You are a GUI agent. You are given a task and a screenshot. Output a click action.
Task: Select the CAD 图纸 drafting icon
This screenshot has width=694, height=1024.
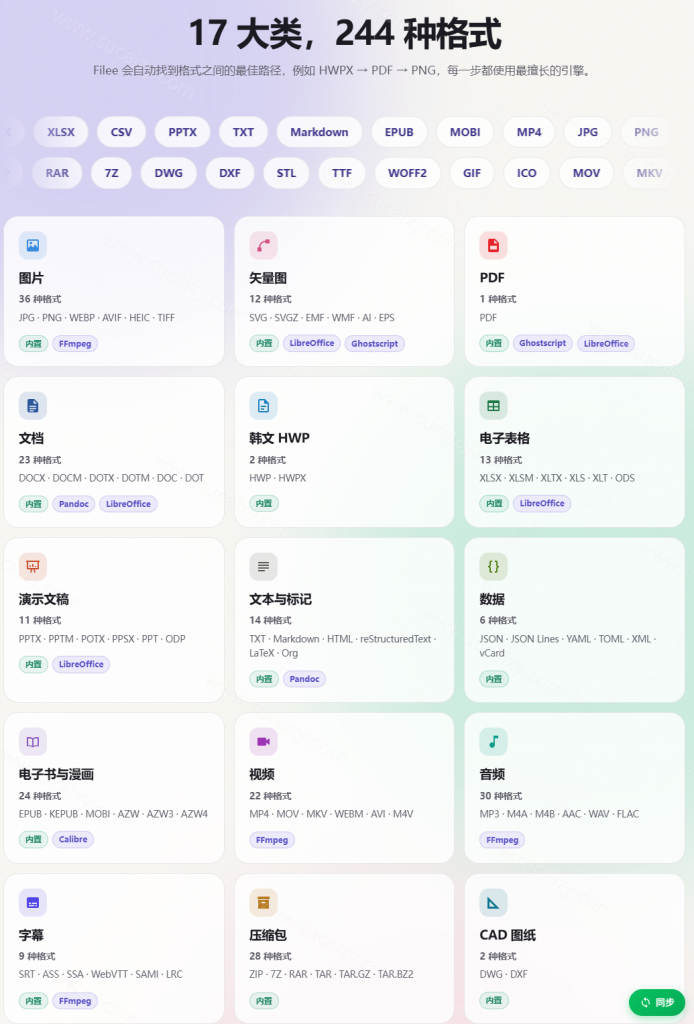494,903
